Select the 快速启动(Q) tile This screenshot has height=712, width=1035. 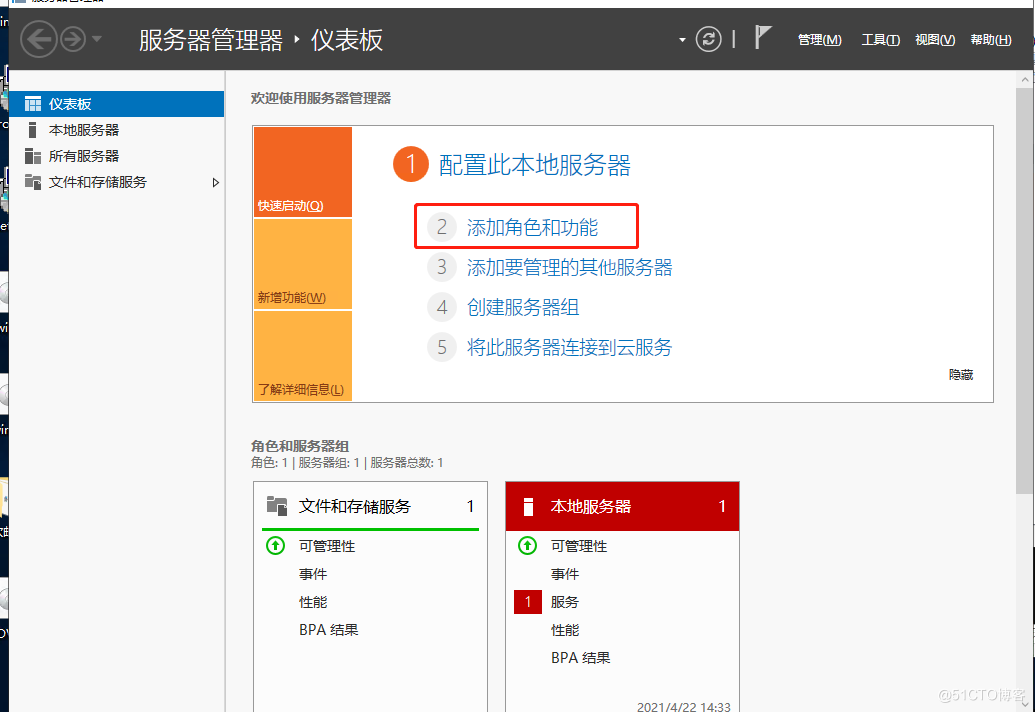click(303, 172)
